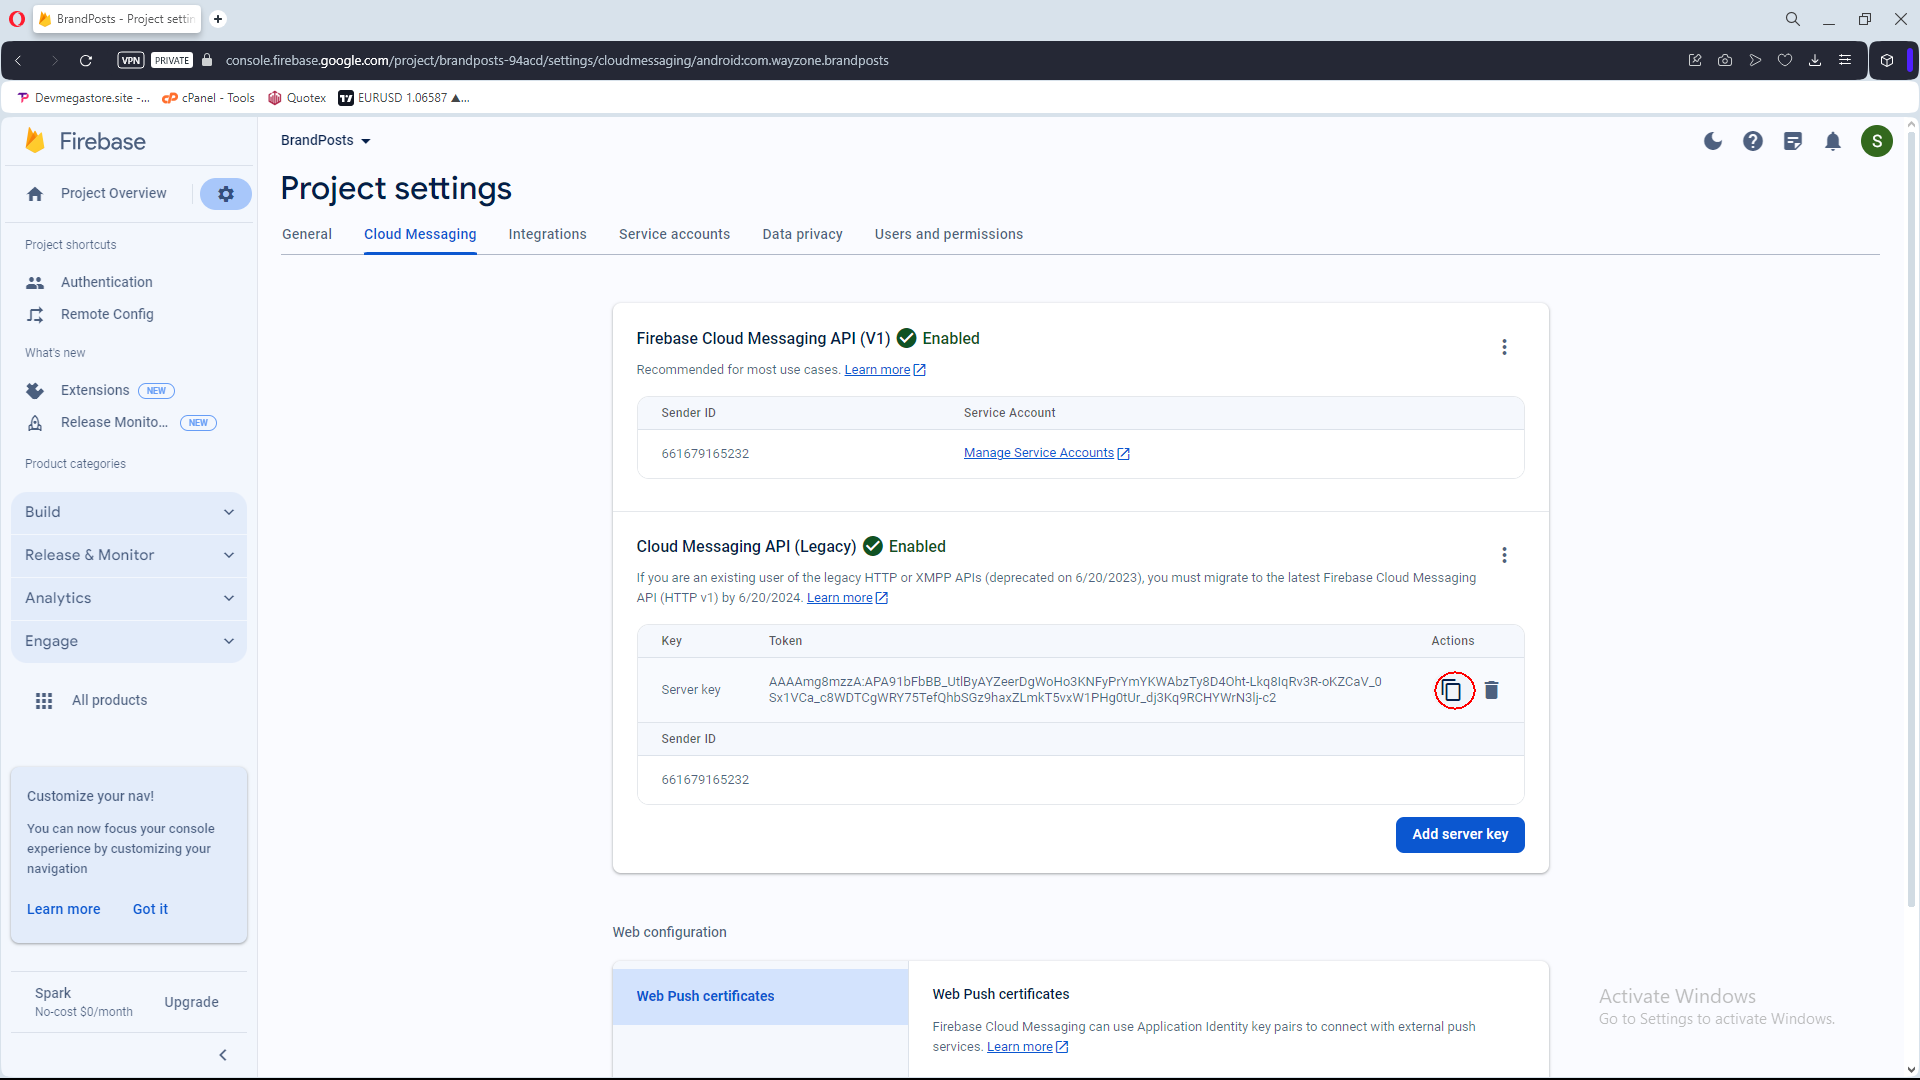Open more options for Firebase Cloud Messaging API (V1)

click(x=1504, y=347)
